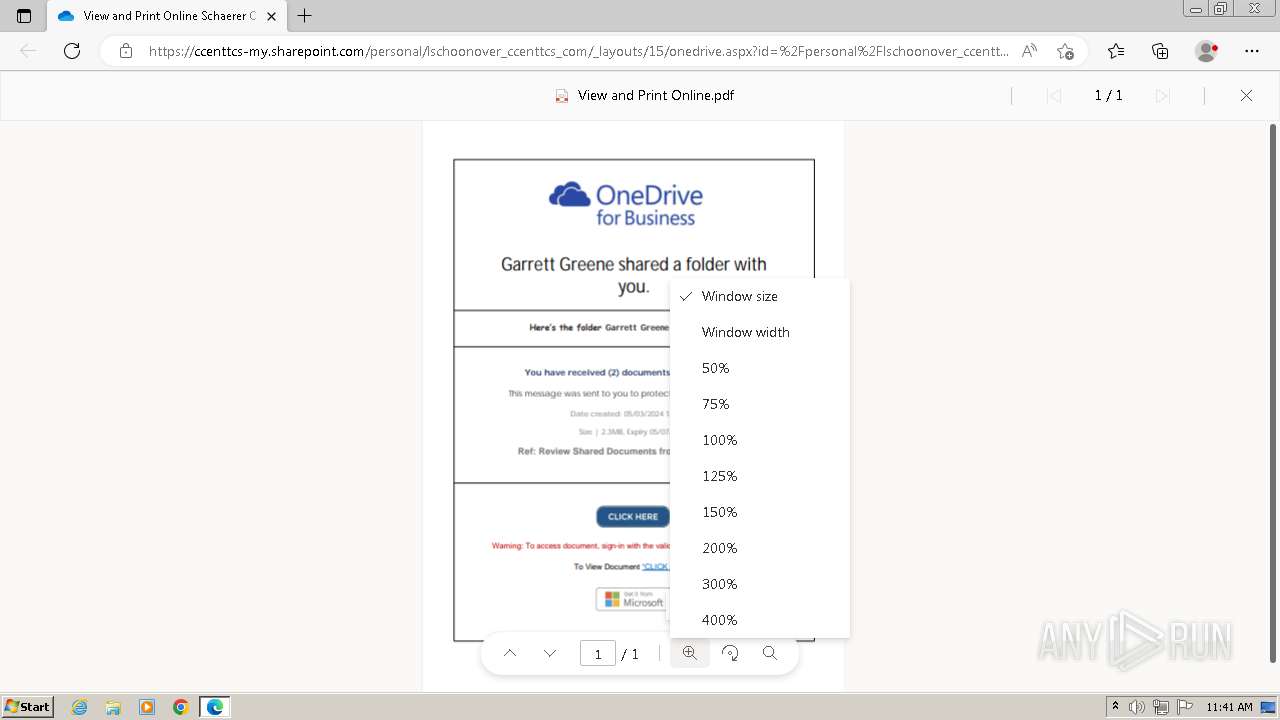
Task: Go back in browser
Action: (28, 51)
